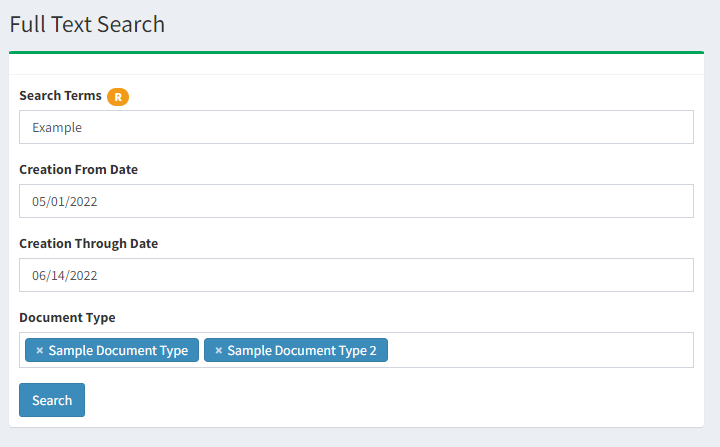Remove the Sample Document Type tag

click(x=39, y=351)
